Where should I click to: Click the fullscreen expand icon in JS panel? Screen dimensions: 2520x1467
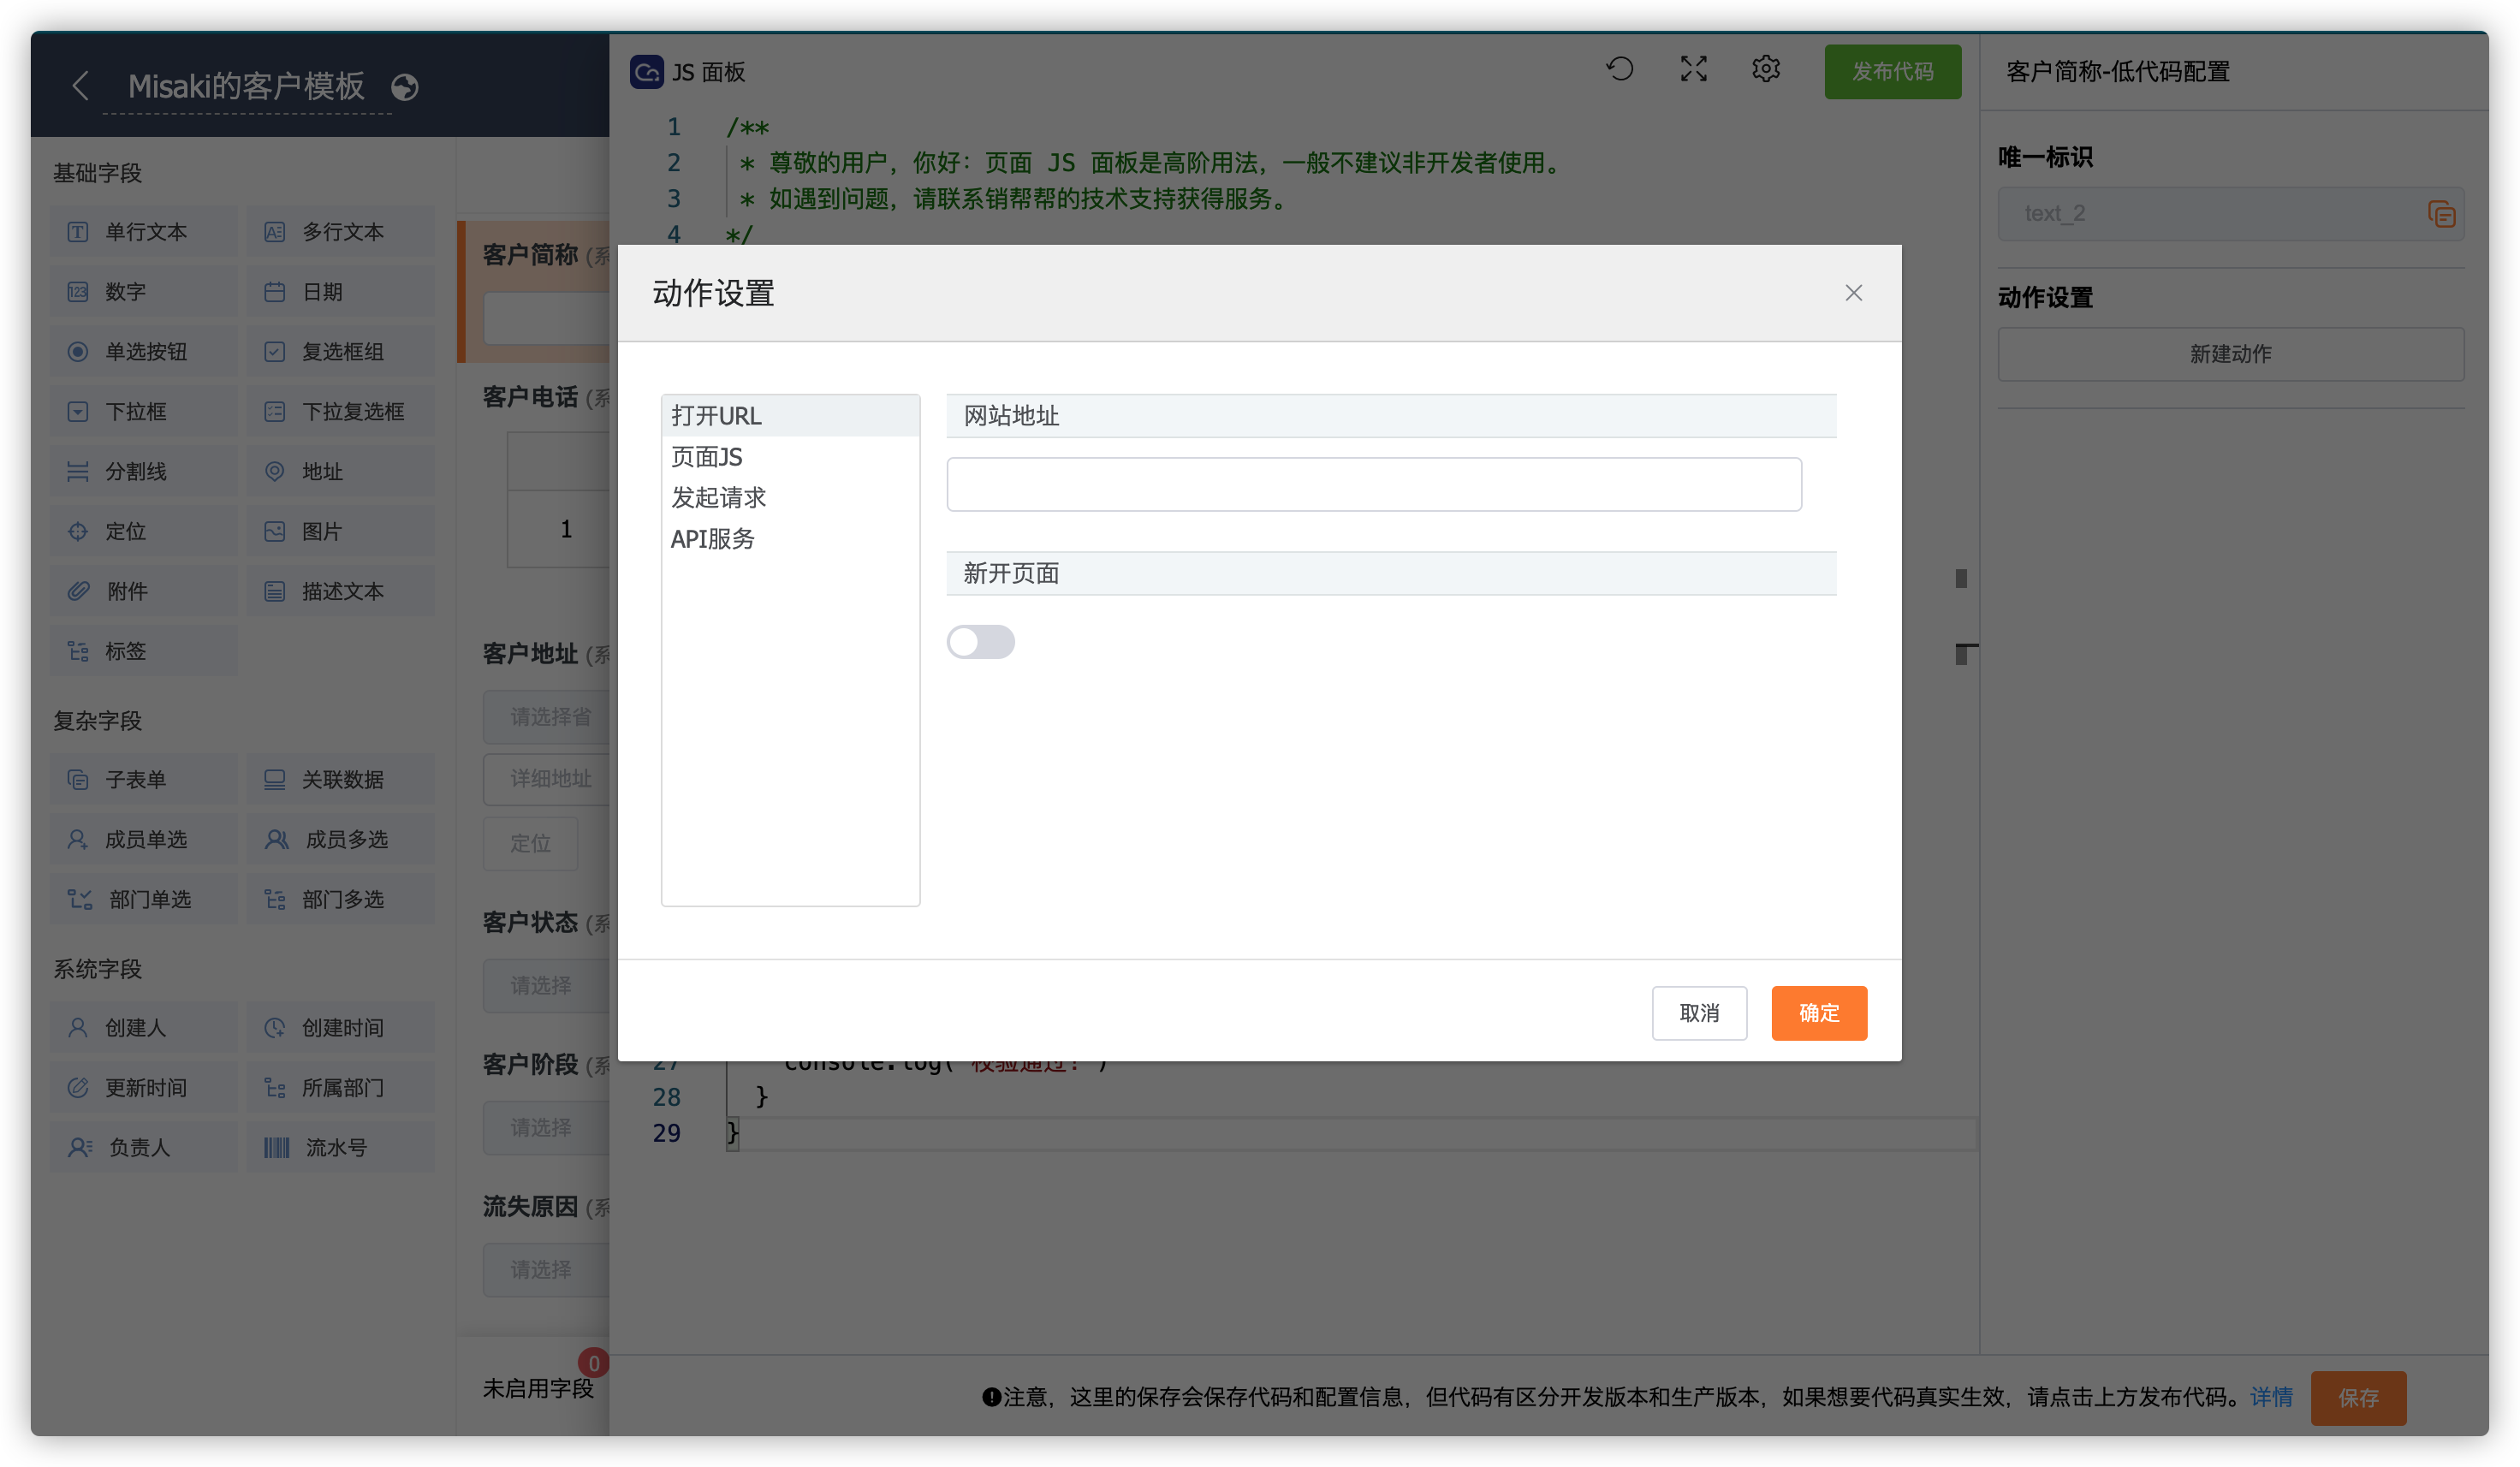[x=1693, y=69]
